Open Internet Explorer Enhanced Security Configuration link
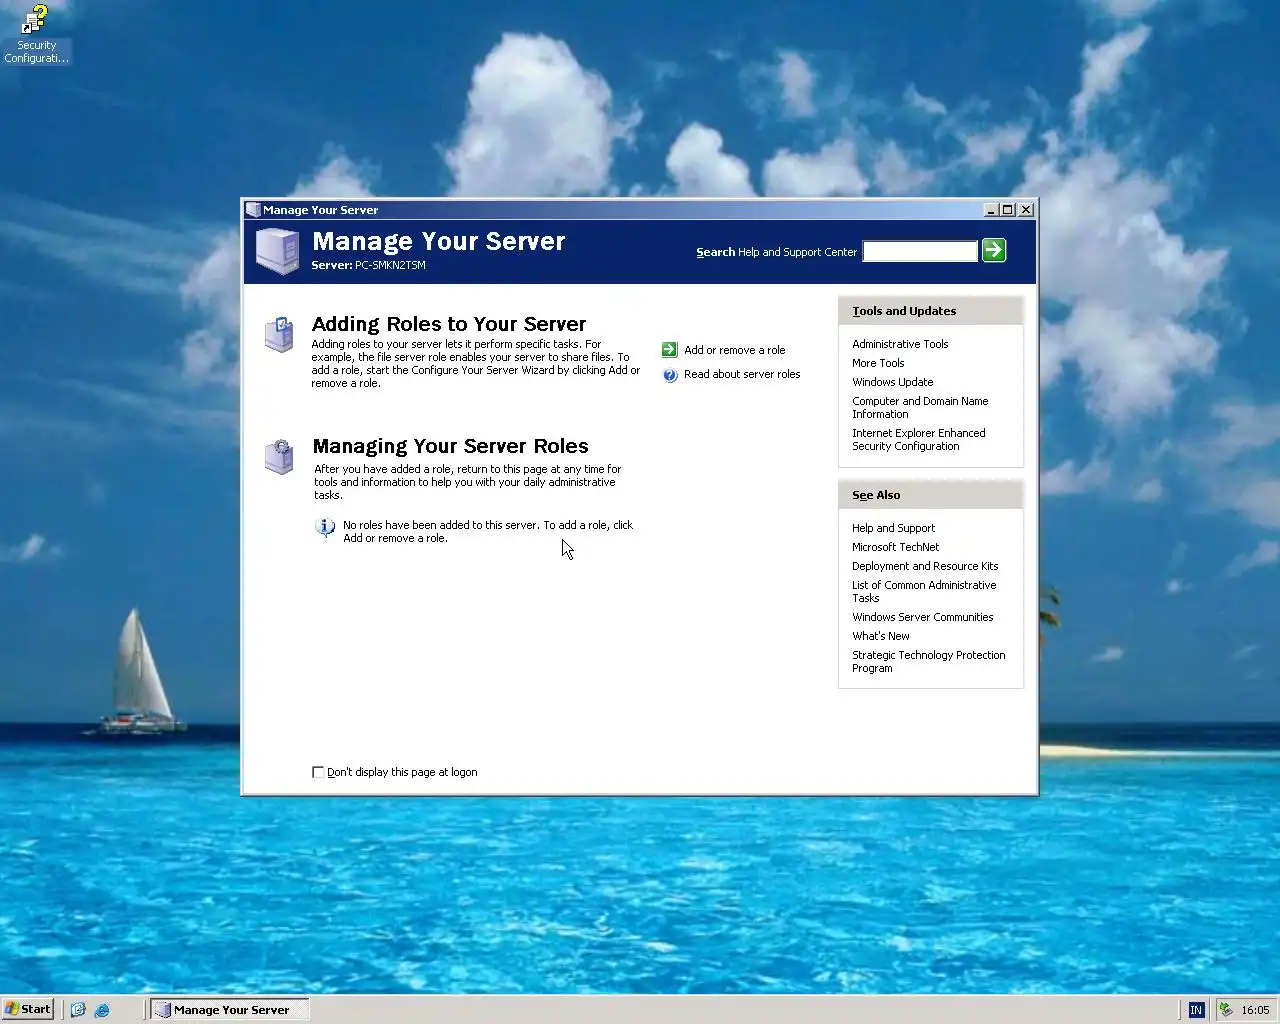 919,440
